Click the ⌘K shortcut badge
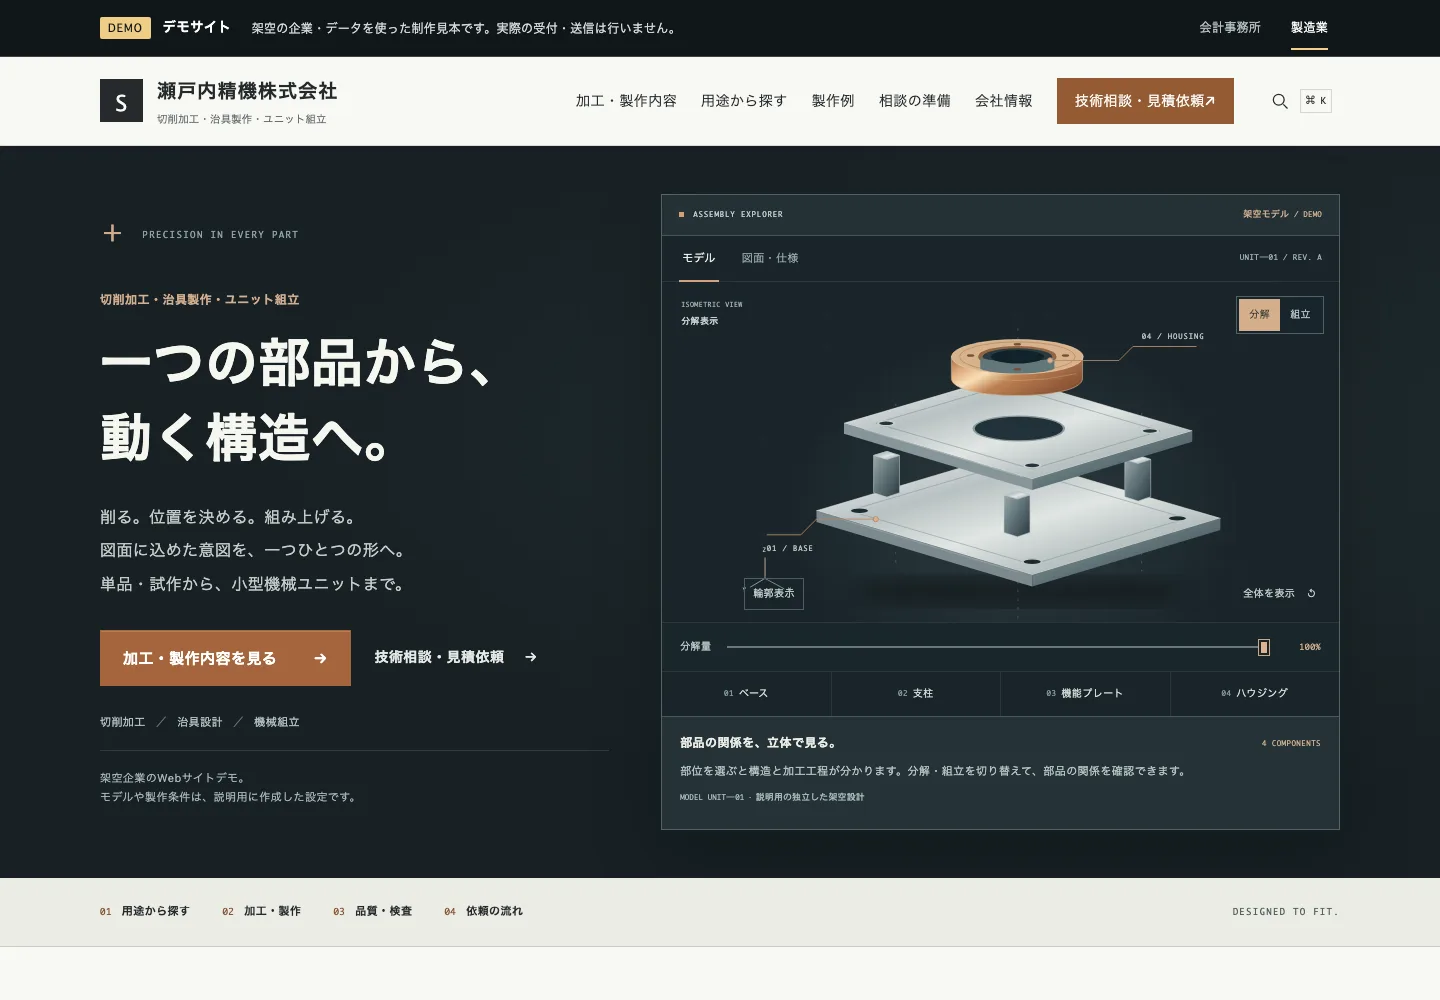 click(x=1316, y=101)
